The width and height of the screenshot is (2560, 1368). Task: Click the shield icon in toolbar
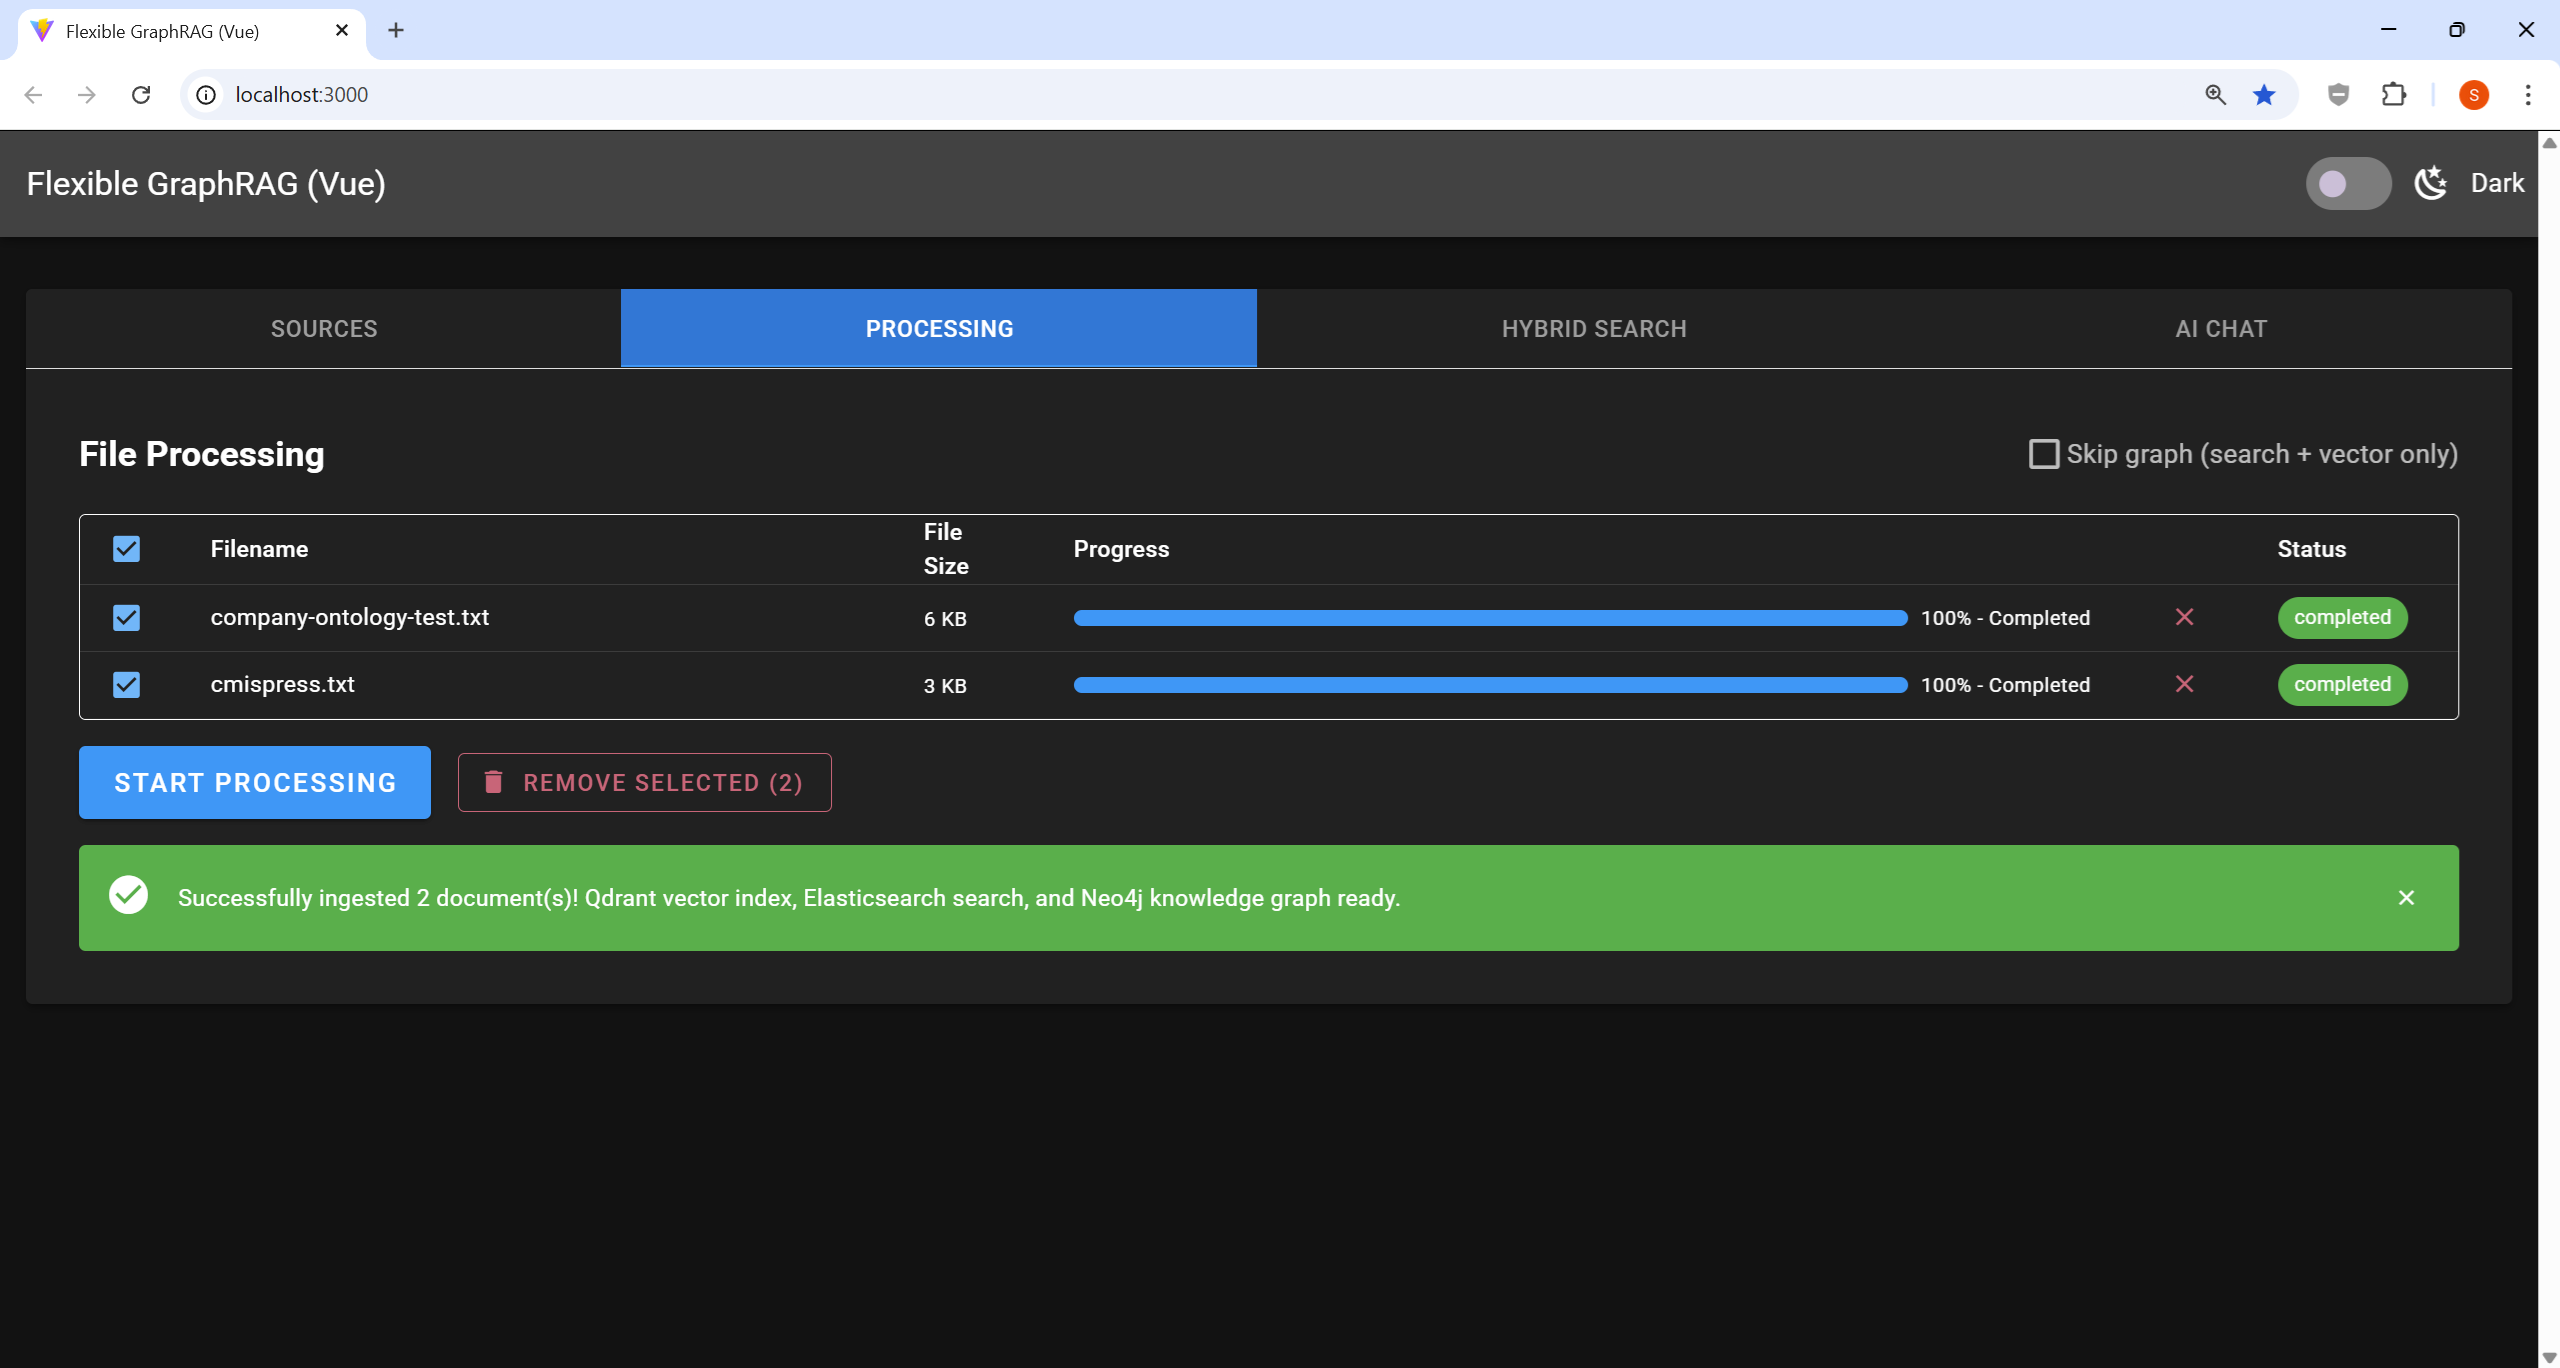2338,94
